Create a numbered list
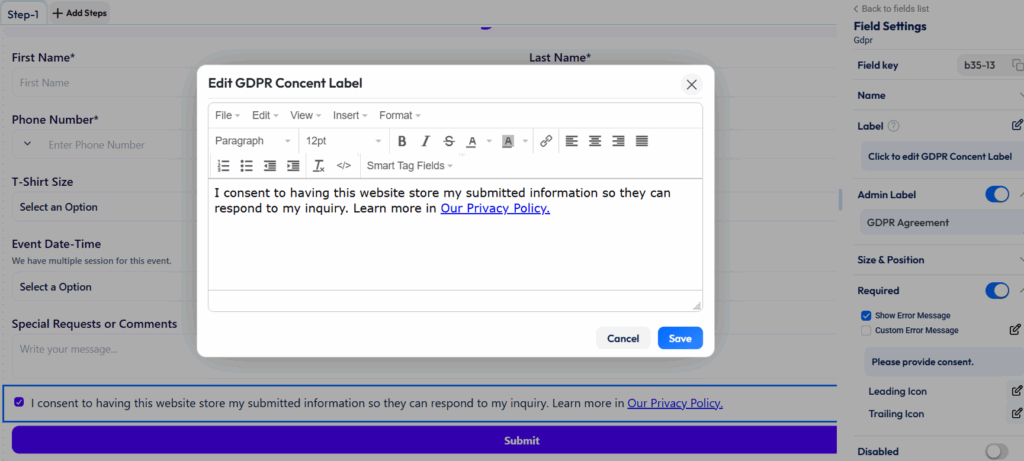 click(x=224, y=165)
